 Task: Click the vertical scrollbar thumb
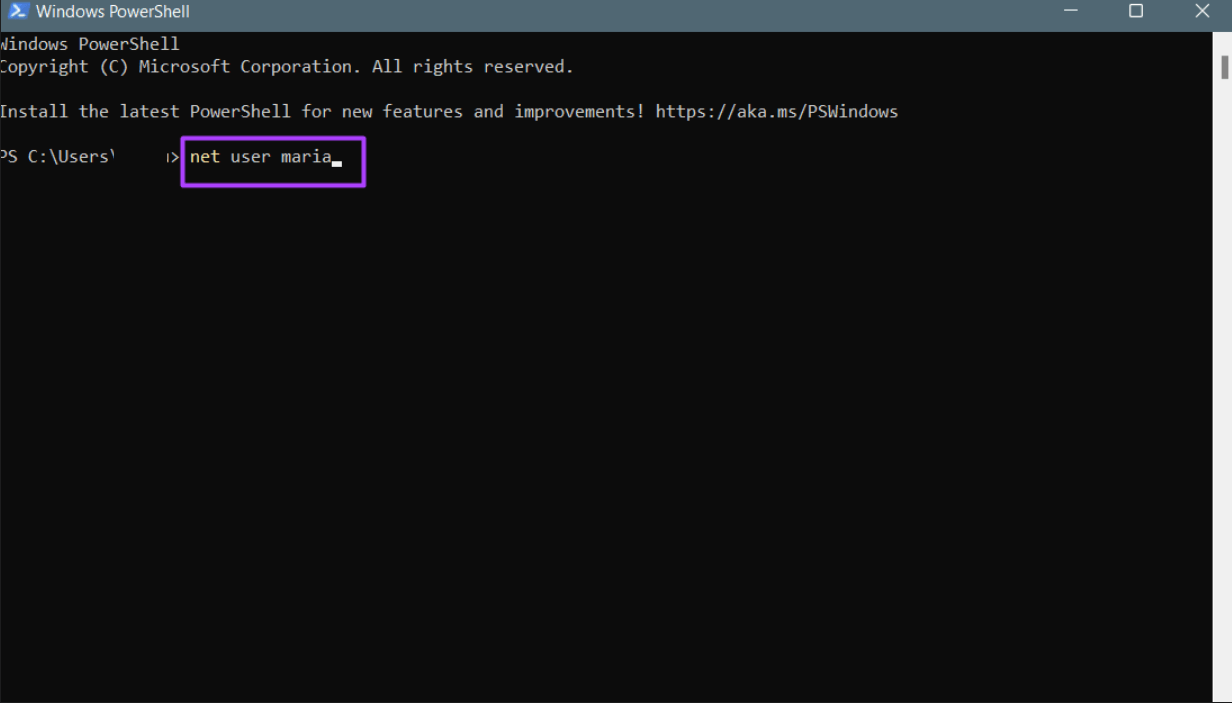pos(1224,67)
